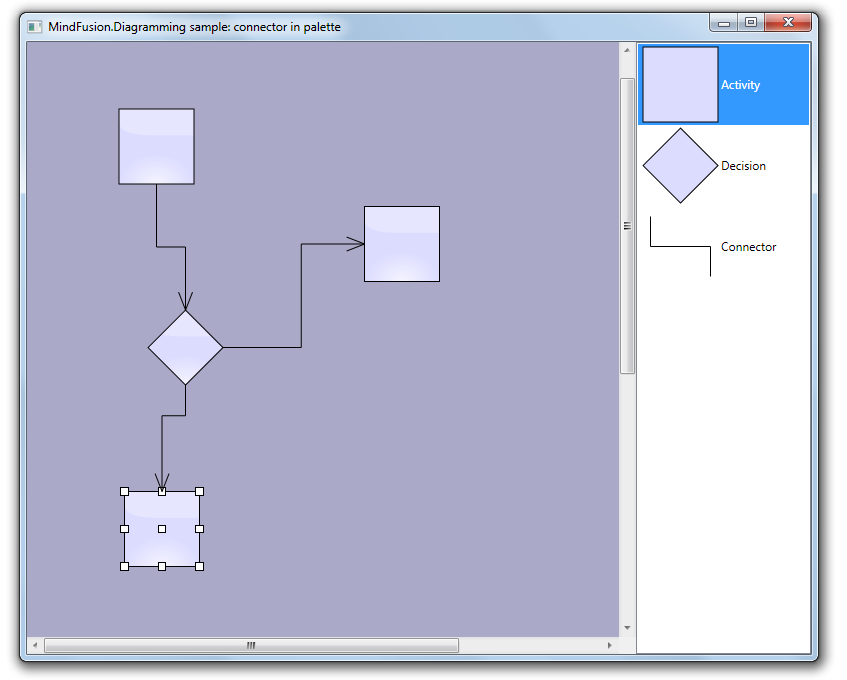Click the top-left resize handle of selected node
The height and width of the screenshot is (680, 847).
125,491
